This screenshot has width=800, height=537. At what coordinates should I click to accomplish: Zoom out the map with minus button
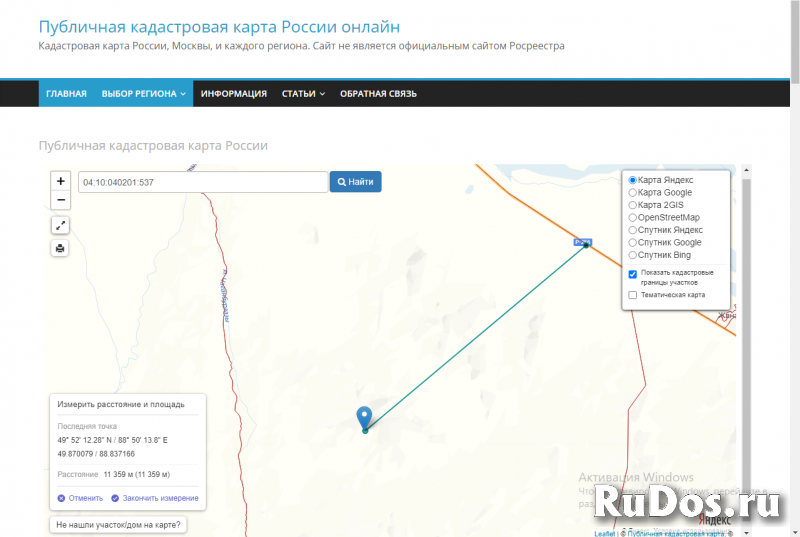point(60,200)
